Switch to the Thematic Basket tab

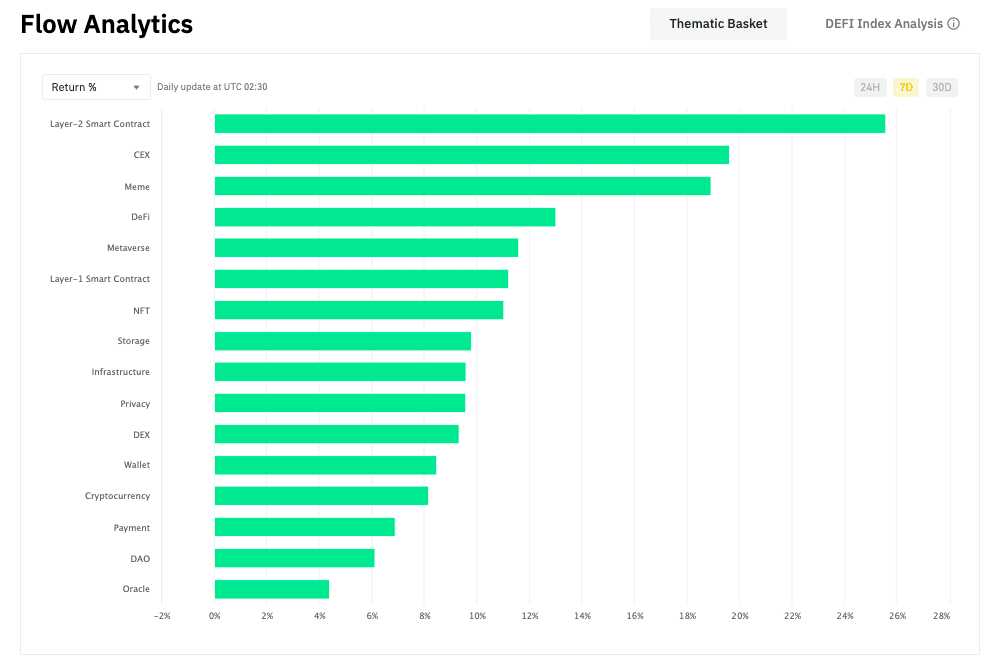coord(718,24)
